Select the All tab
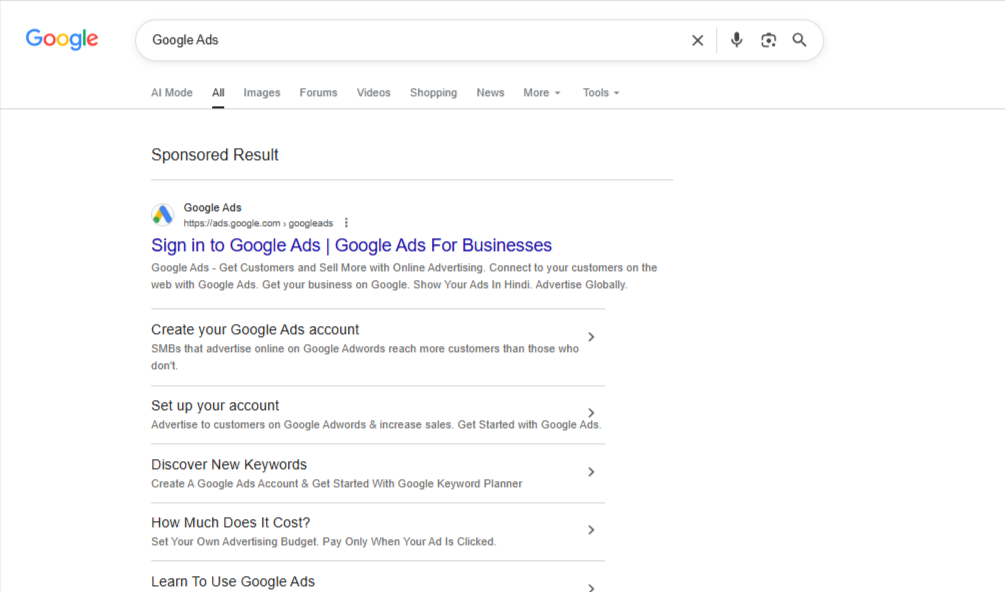Viewport: 1005px width, 592px height. 219,93
